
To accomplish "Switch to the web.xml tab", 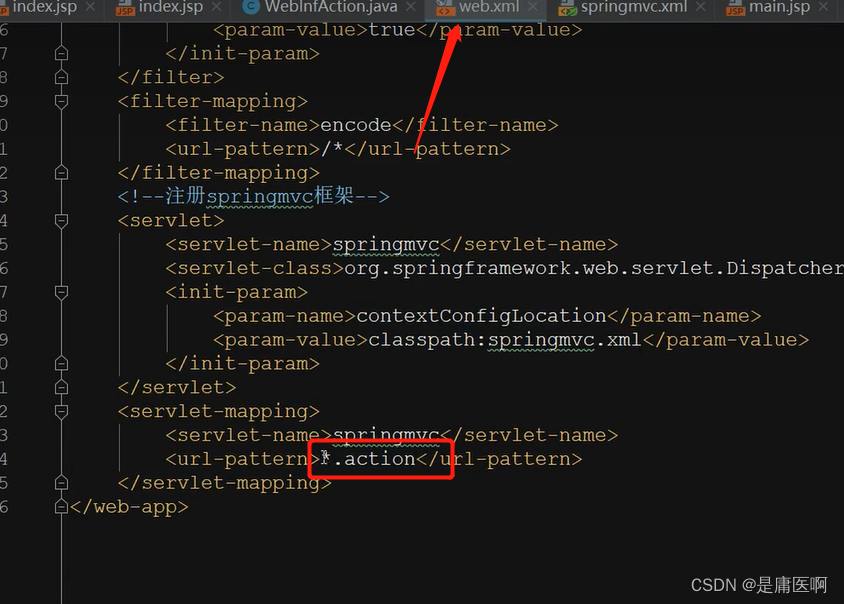I will [x=489, y=7].
